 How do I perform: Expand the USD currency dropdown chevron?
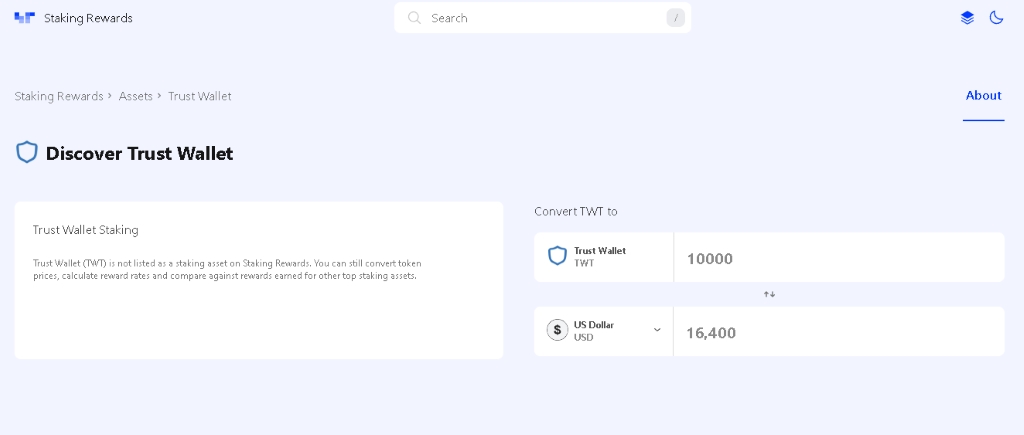pyautogui.click(x=657, y=330)
